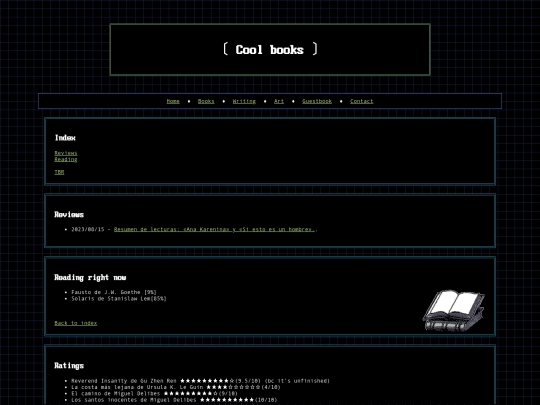This screenshot has width=540, height=405.
Task: Select the Ratings heading
Action: (69, 366)
